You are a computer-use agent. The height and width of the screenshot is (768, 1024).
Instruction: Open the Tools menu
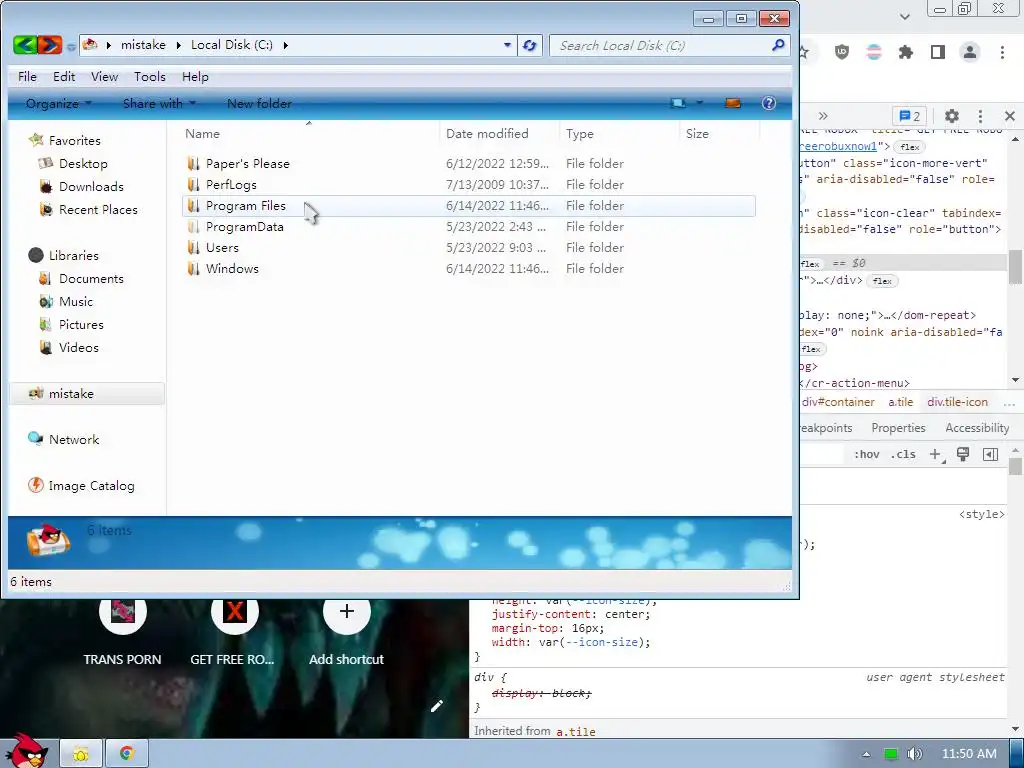coord(150,76)
